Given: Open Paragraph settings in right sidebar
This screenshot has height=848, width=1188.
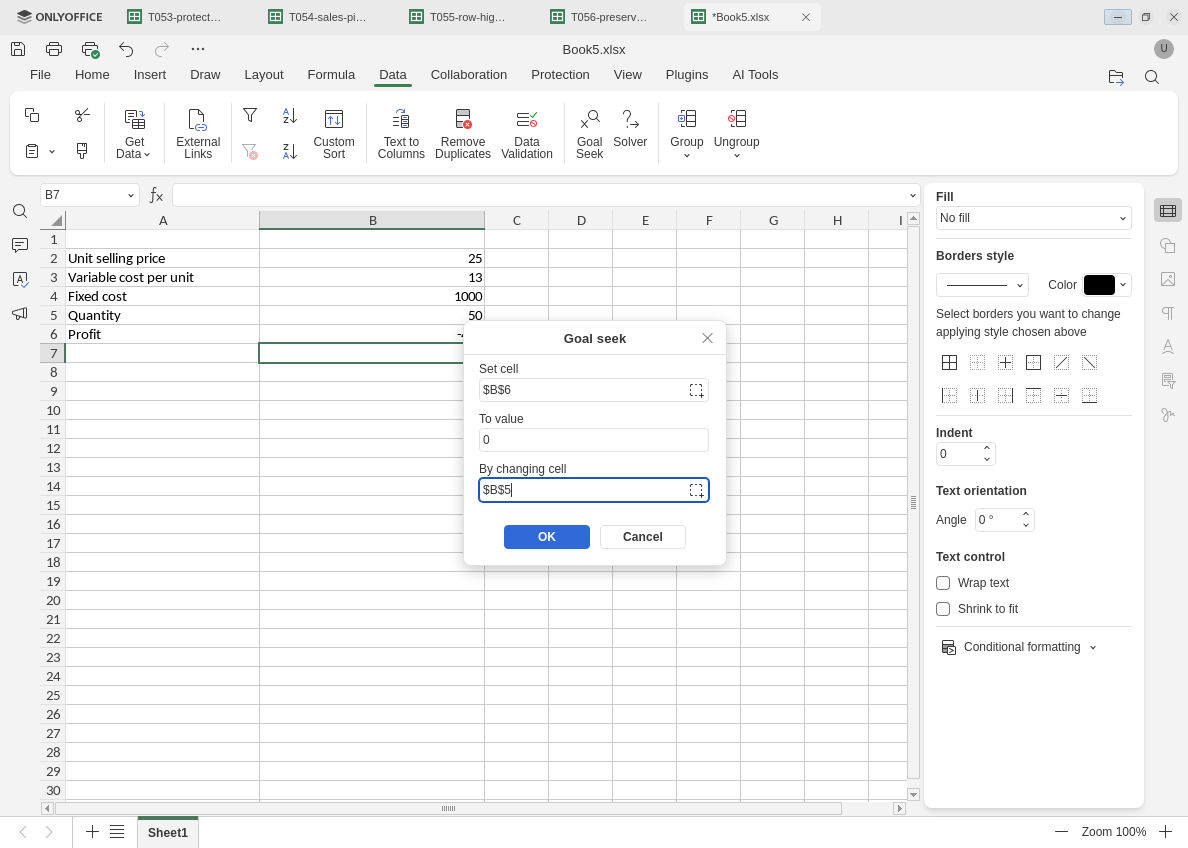Looking at the screenshot, I should click(1168, 313).
